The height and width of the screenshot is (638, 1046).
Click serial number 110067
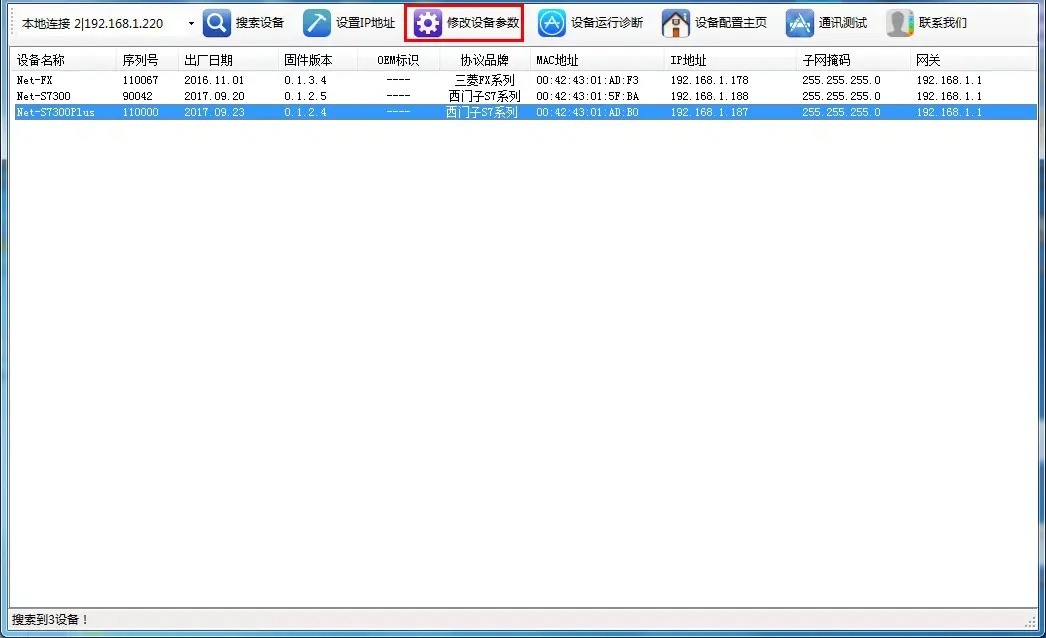click(140, 80)
